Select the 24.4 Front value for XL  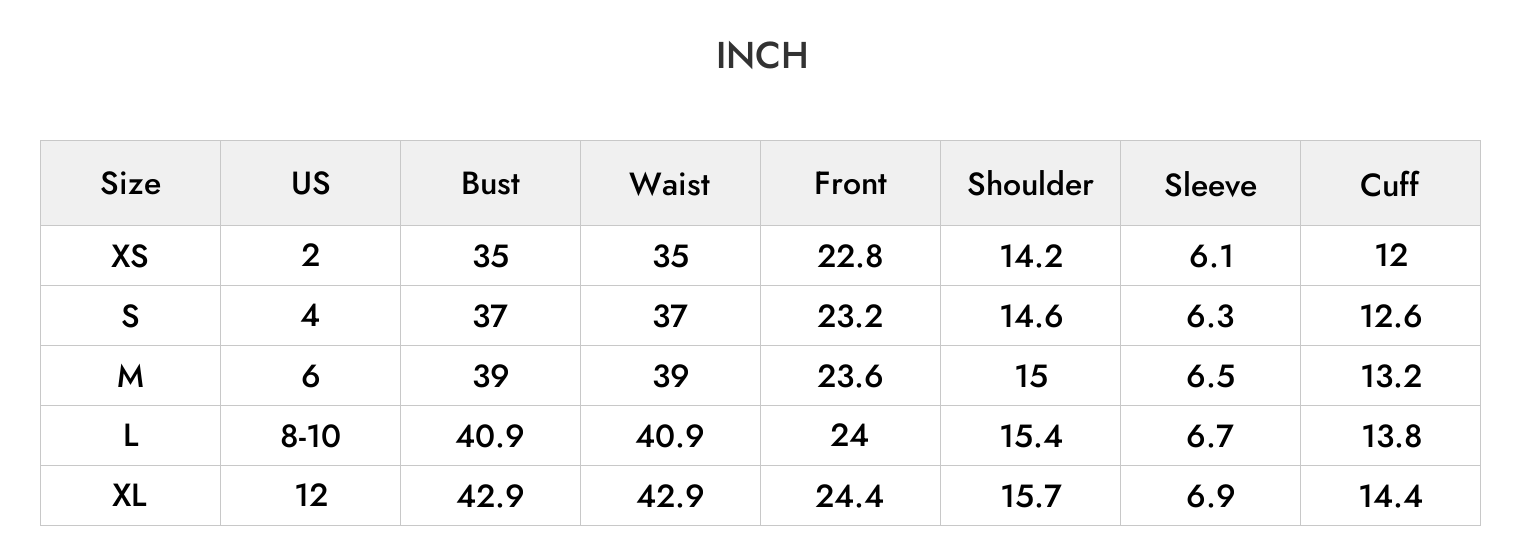pos(850,495)
